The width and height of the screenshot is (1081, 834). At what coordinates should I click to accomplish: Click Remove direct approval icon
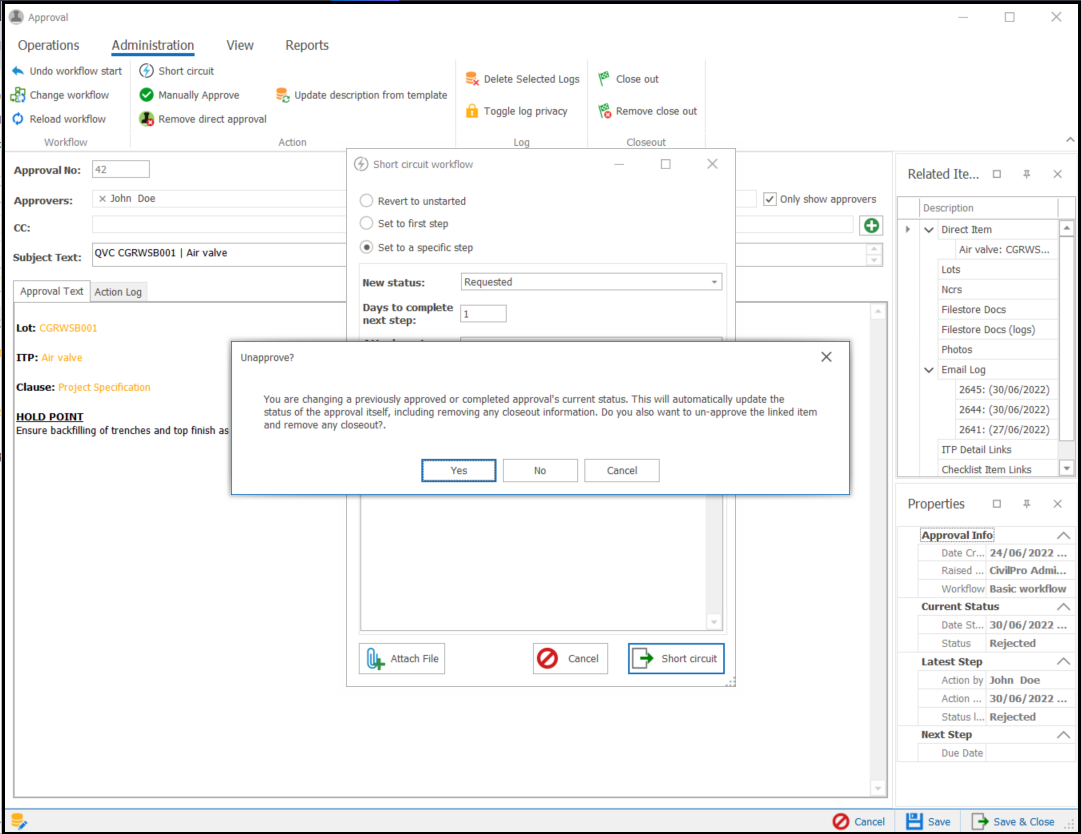(x=147, y=119)
